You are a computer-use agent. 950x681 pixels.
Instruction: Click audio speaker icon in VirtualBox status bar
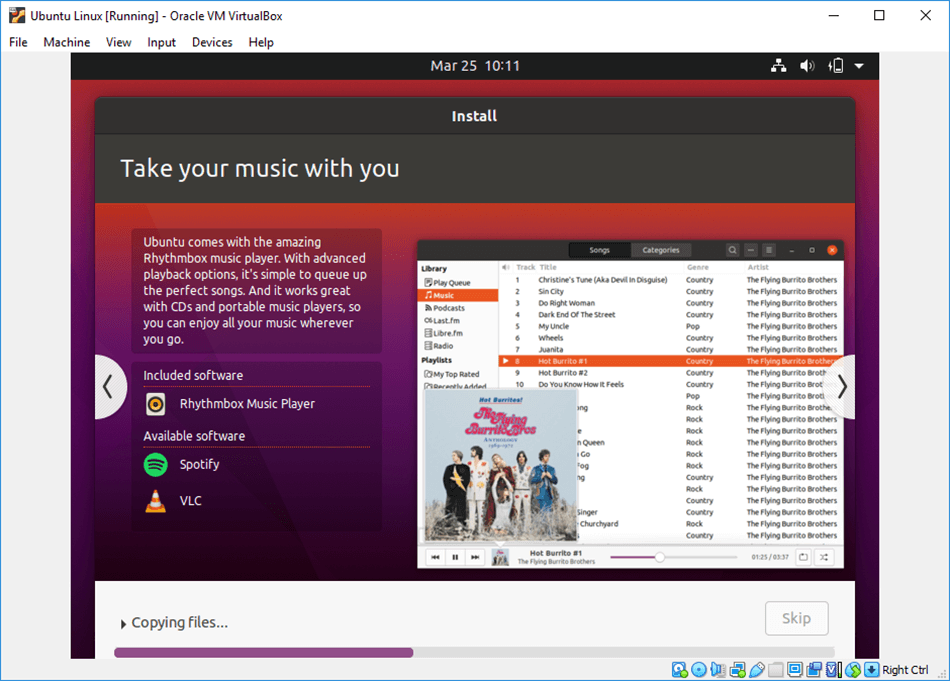pos(718,669)
